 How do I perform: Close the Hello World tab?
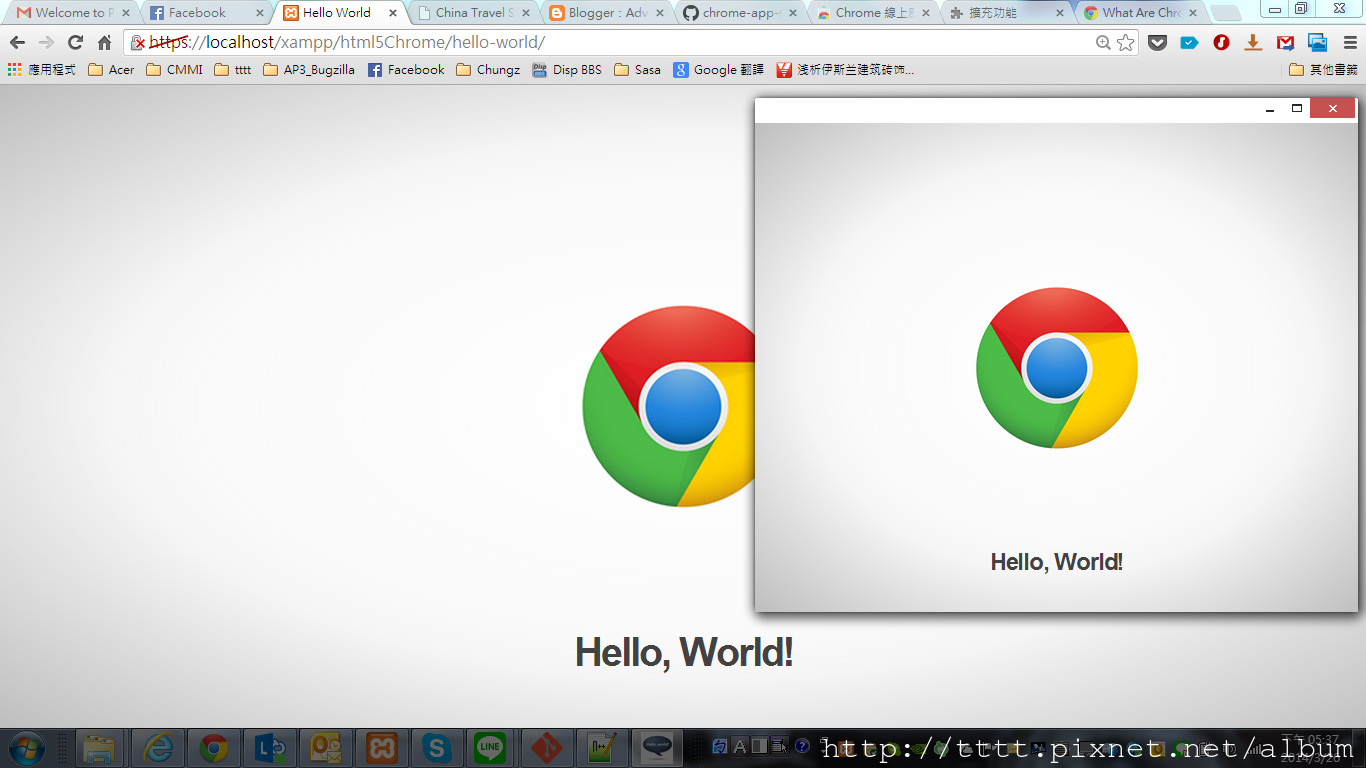[x=393, y=13]
